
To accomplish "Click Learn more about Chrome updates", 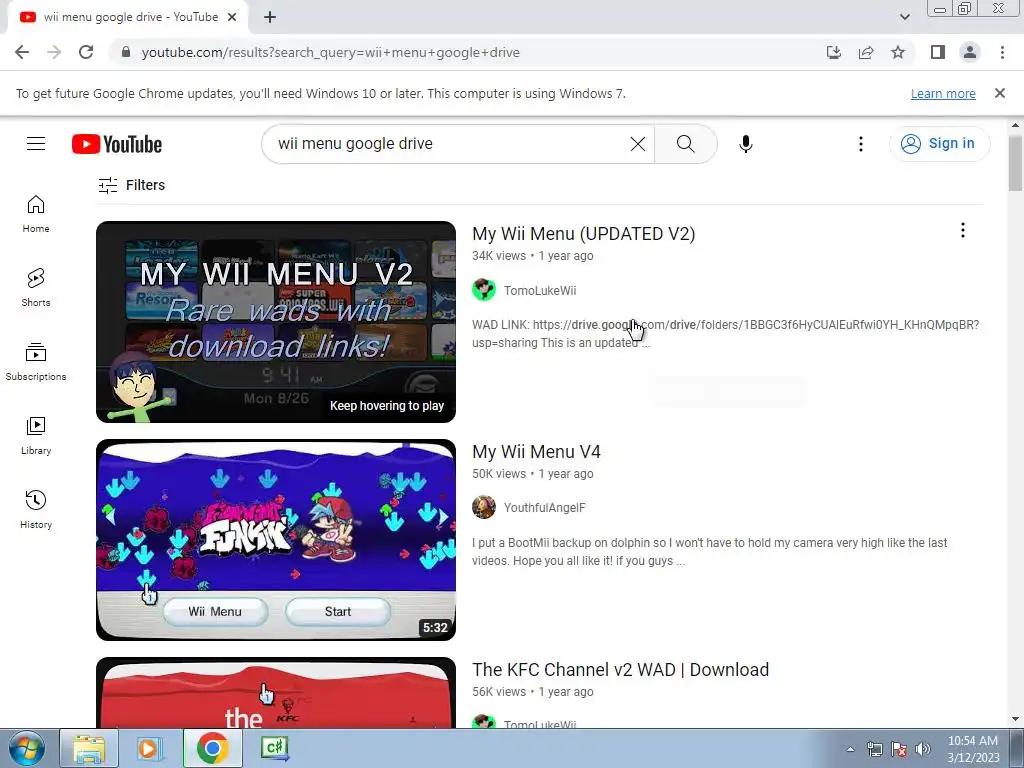I will (x=943, y=93).
